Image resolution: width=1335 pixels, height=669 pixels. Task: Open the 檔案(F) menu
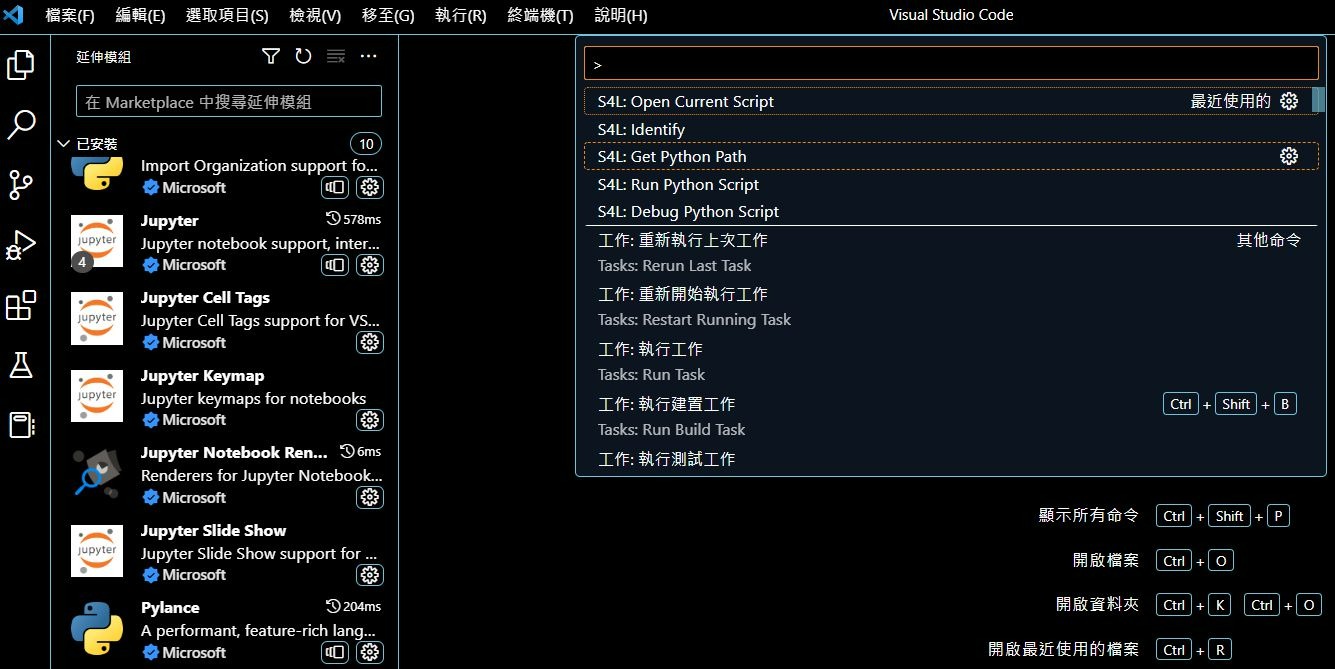click(70, 15)
